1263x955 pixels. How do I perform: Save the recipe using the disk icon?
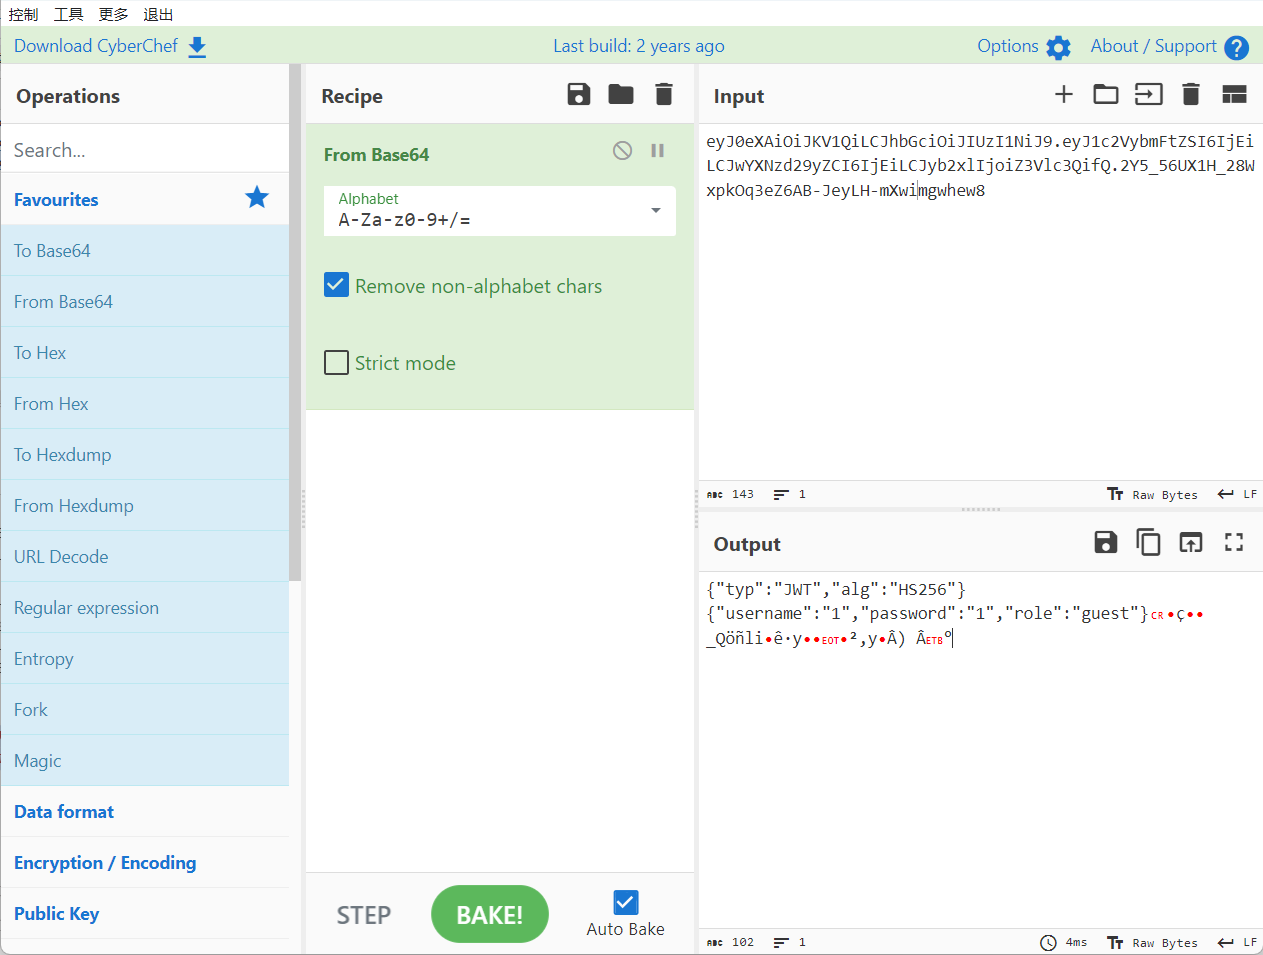point(578,95)
